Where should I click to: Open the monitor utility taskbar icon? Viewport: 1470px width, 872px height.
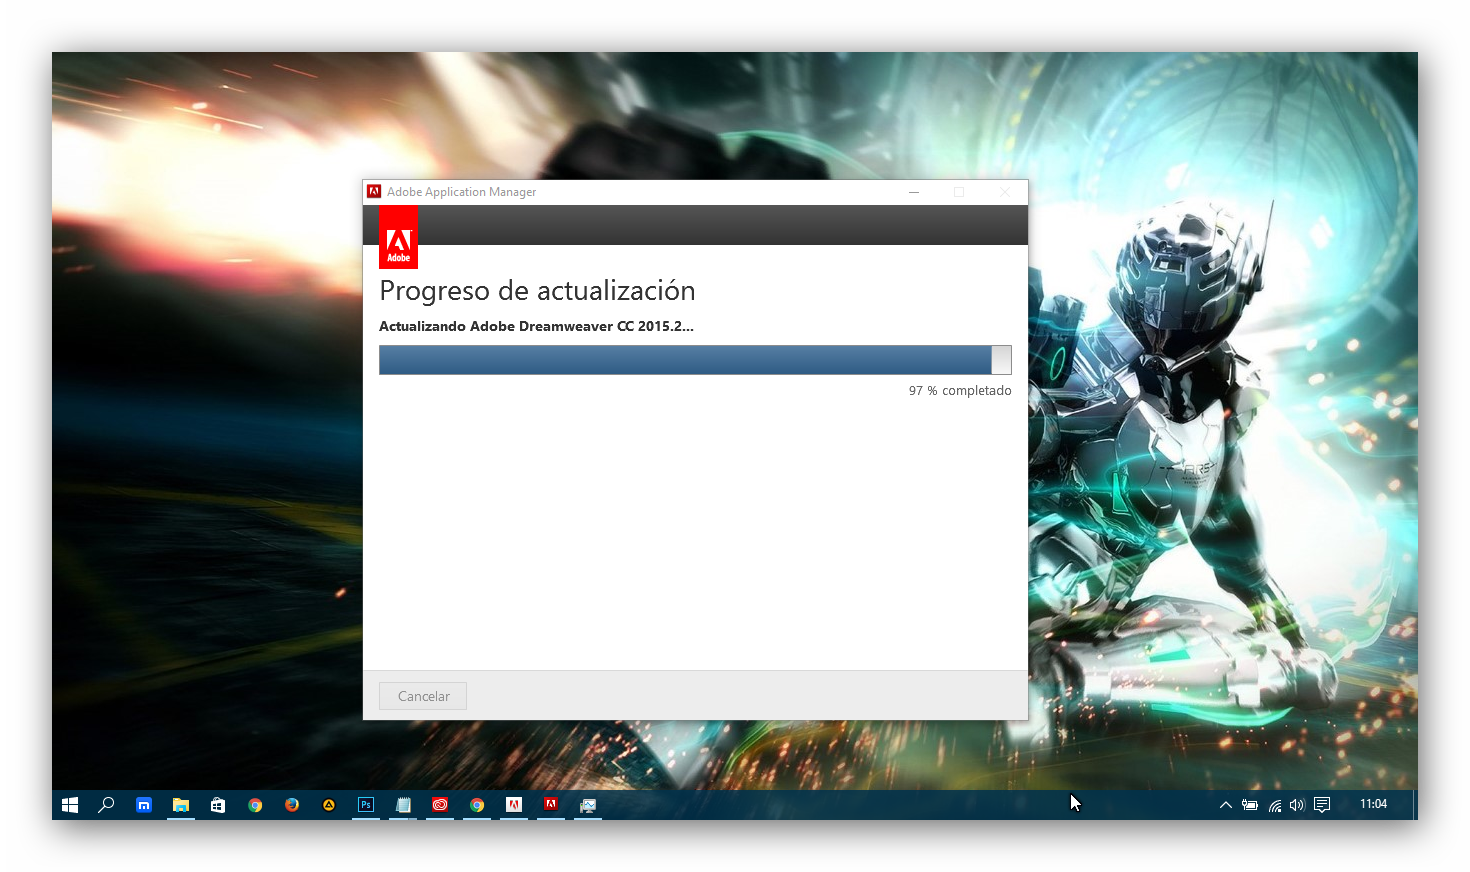pos(588,805)
